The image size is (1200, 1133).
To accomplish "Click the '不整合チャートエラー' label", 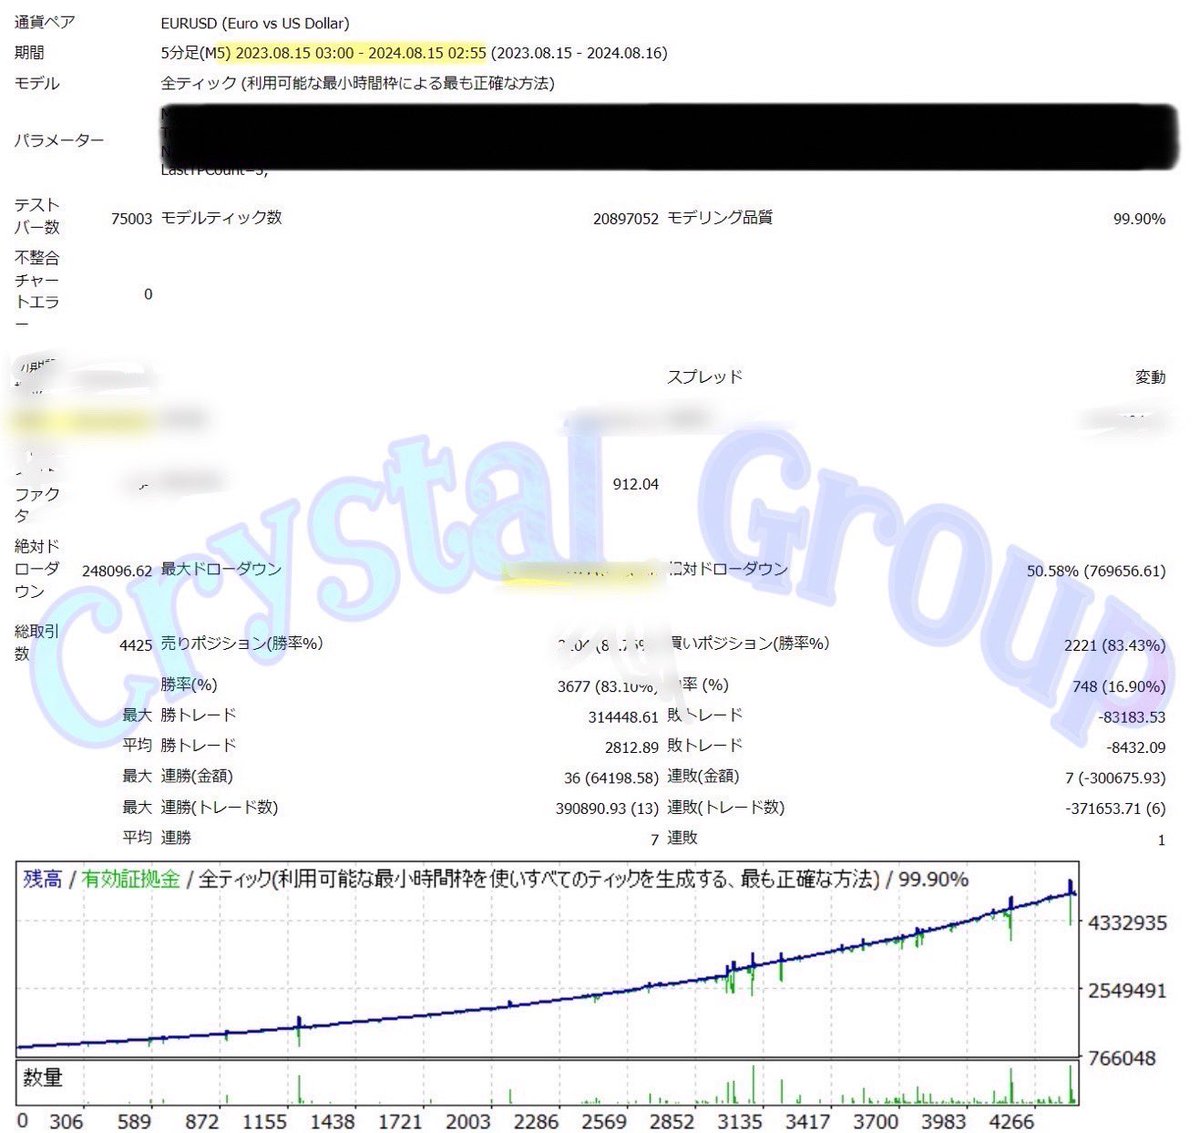I will point(37,291).
